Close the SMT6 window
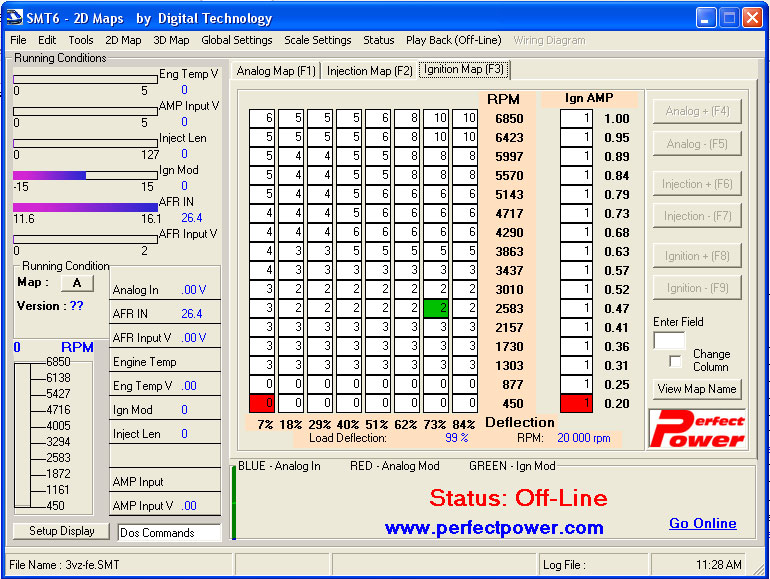 pyautogui.click(x=752, y=18)
